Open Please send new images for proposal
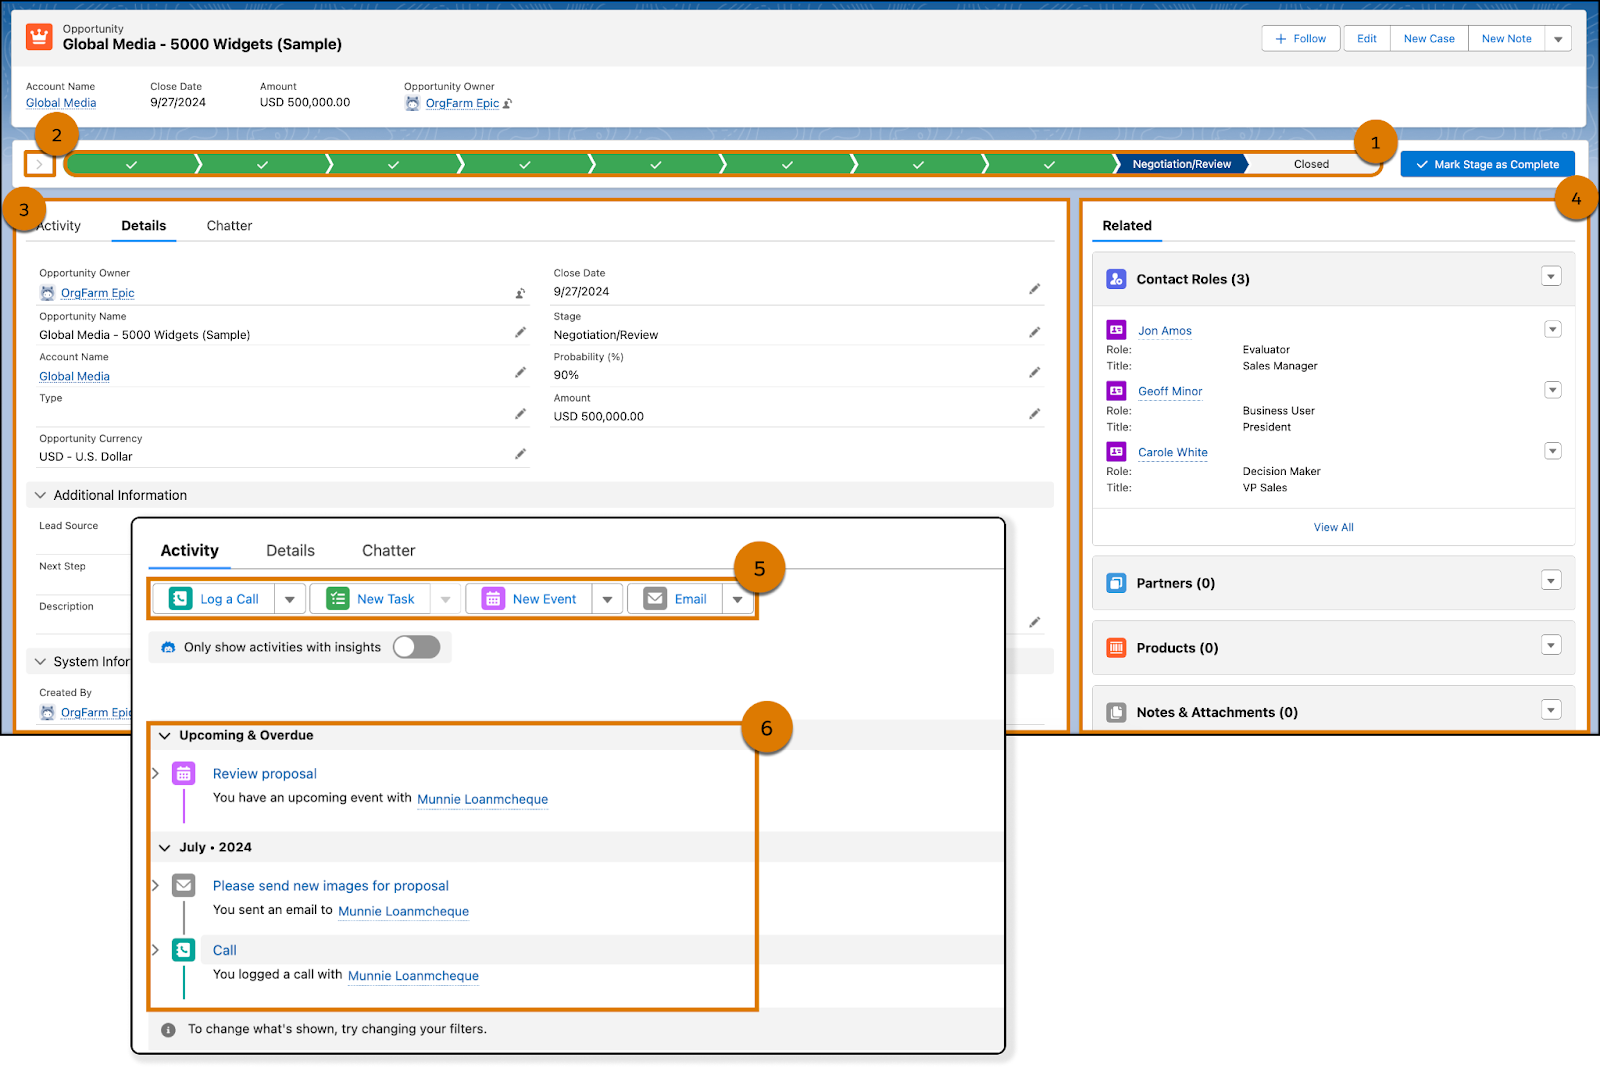The width and height of the screenshot is (1600, 1068). point(331,886)
